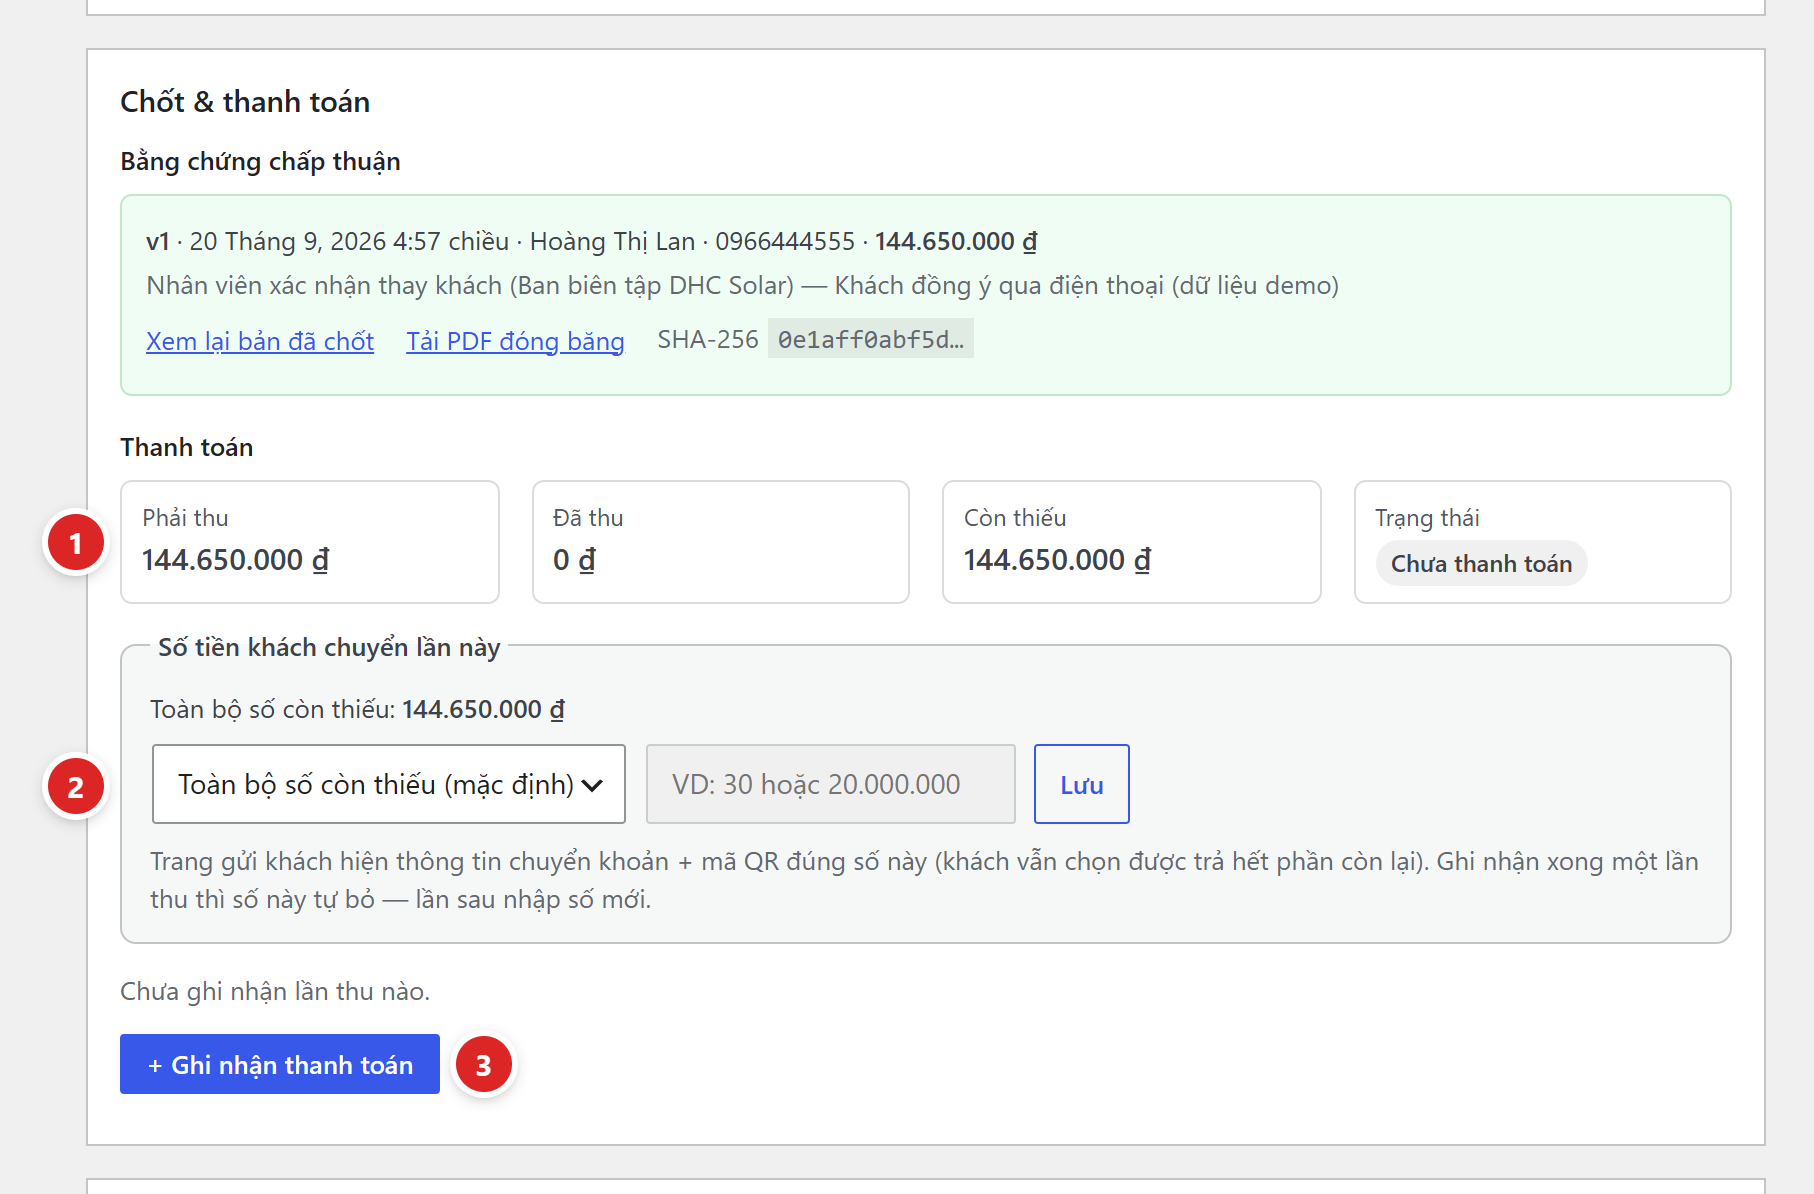Select the 'Chưa thanh toán' status badge

[1481, 564]
